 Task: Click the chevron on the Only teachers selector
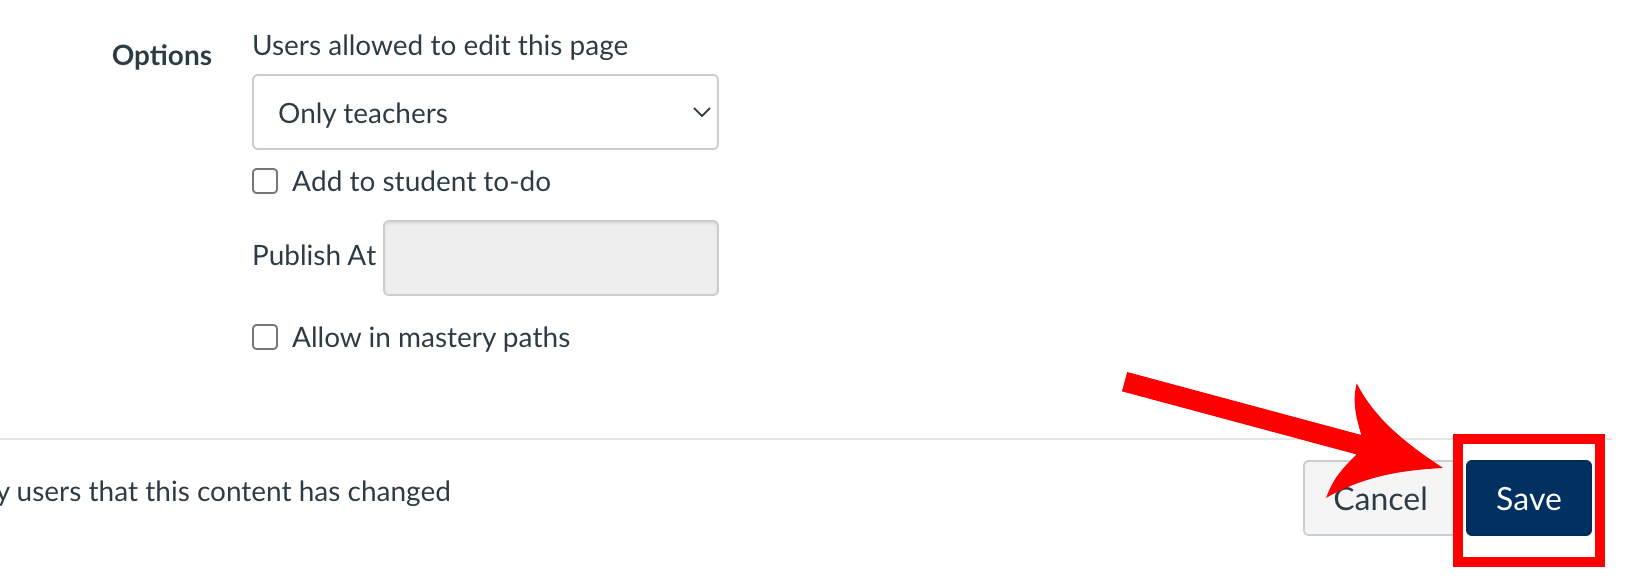700,112
